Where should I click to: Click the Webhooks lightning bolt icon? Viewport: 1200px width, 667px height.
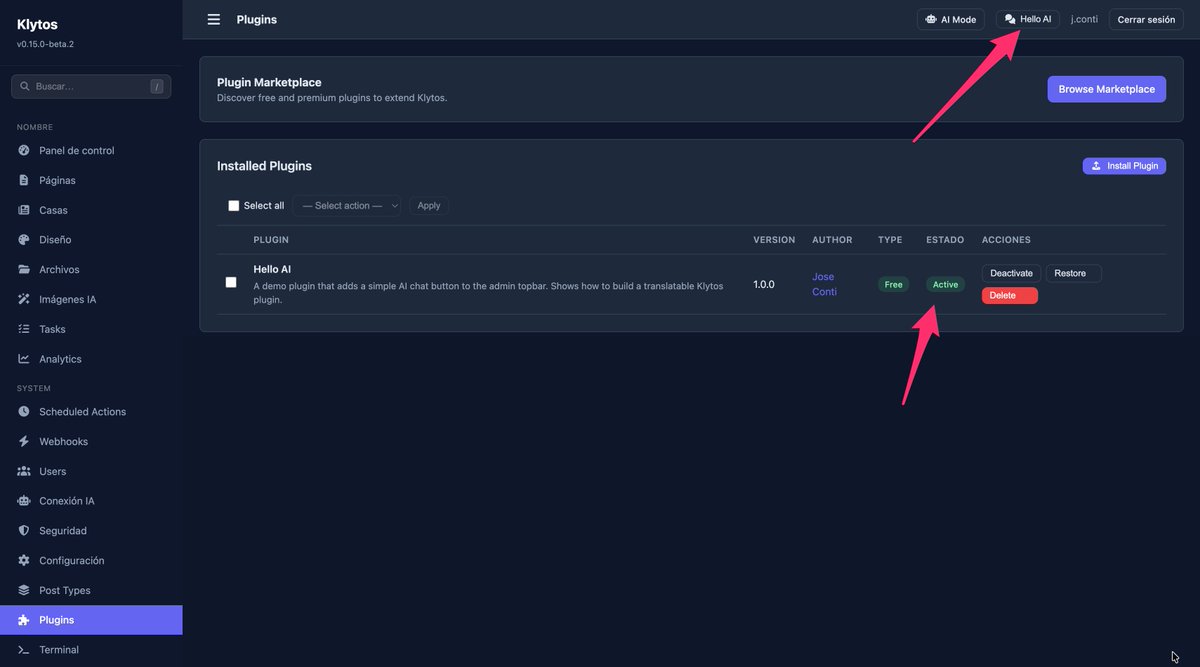click(x=24, y=441)
